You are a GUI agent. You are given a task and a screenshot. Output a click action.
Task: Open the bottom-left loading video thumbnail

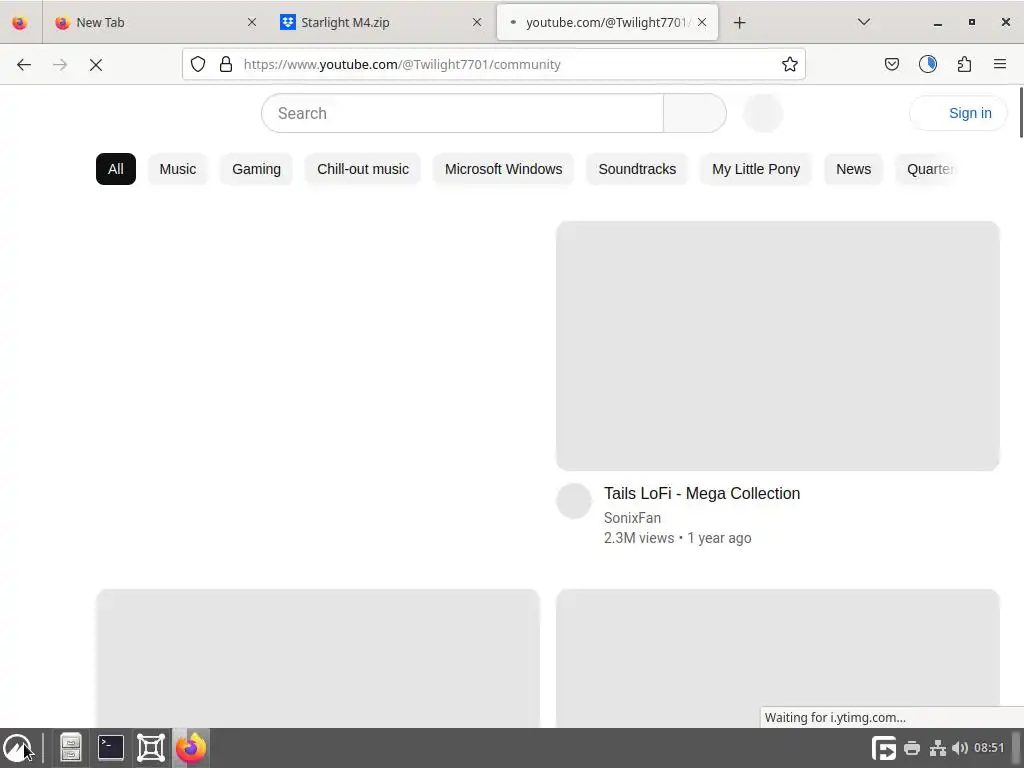(318, 658)
